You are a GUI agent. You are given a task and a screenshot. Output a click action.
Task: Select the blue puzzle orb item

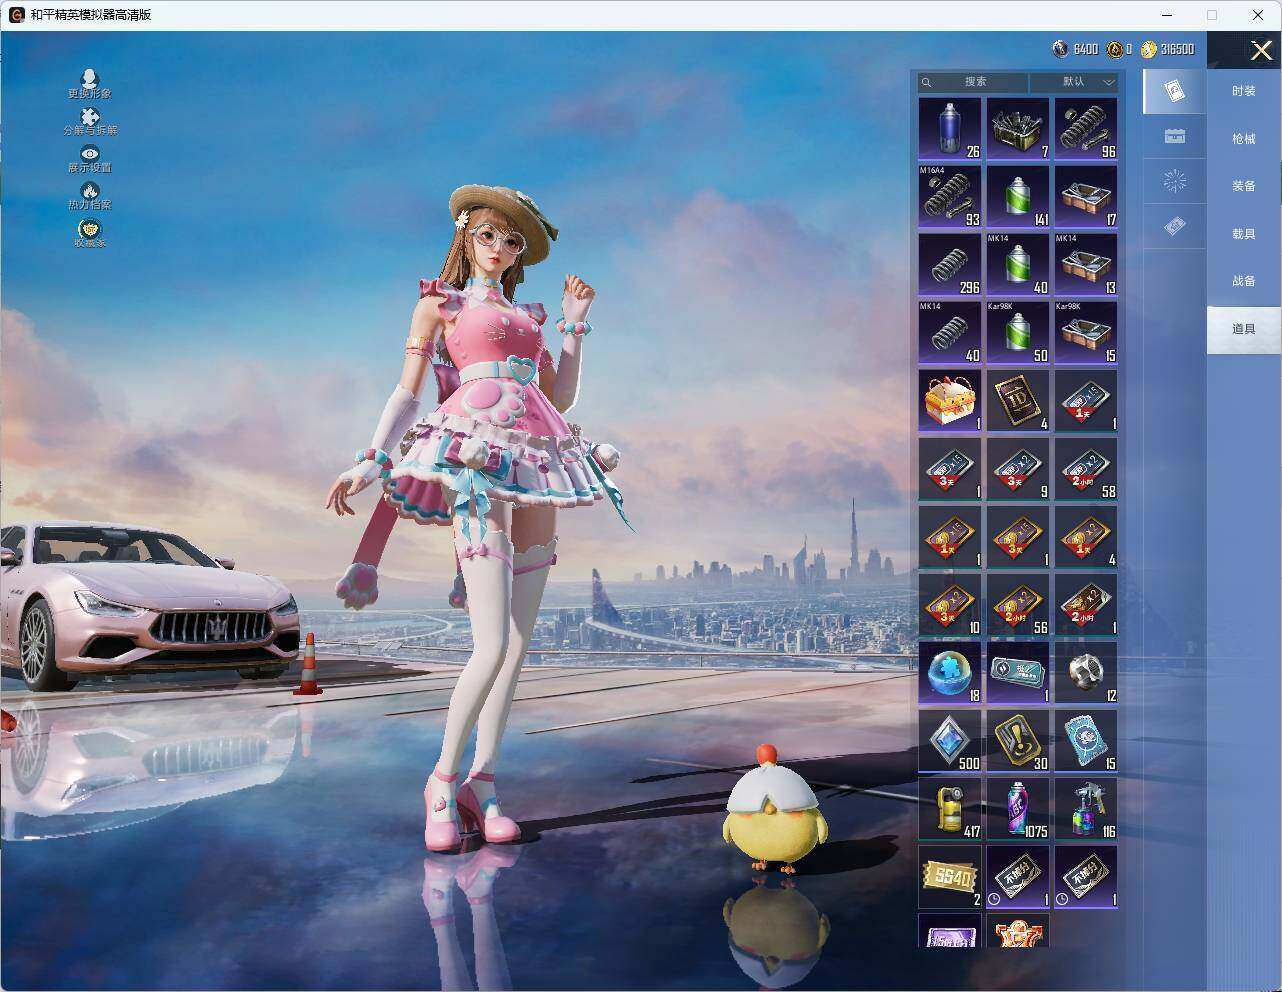[x=950, y=673]
